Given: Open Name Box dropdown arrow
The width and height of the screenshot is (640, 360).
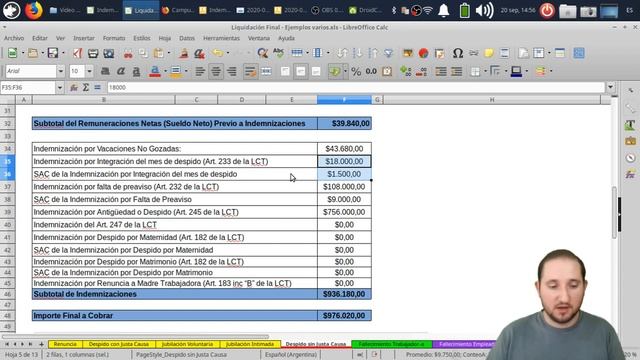Looking at the screenshot, I should 60,87.
